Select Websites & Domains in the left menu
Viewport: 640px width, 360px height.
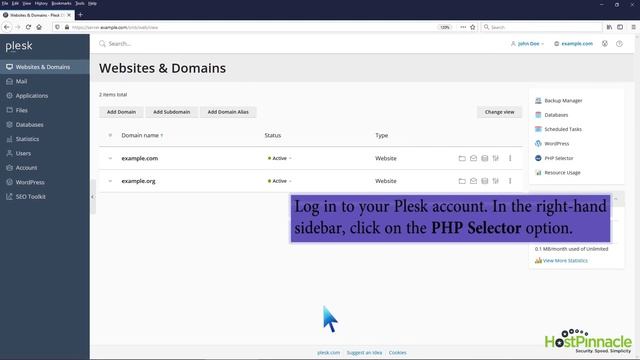click(x=45, y=67)
